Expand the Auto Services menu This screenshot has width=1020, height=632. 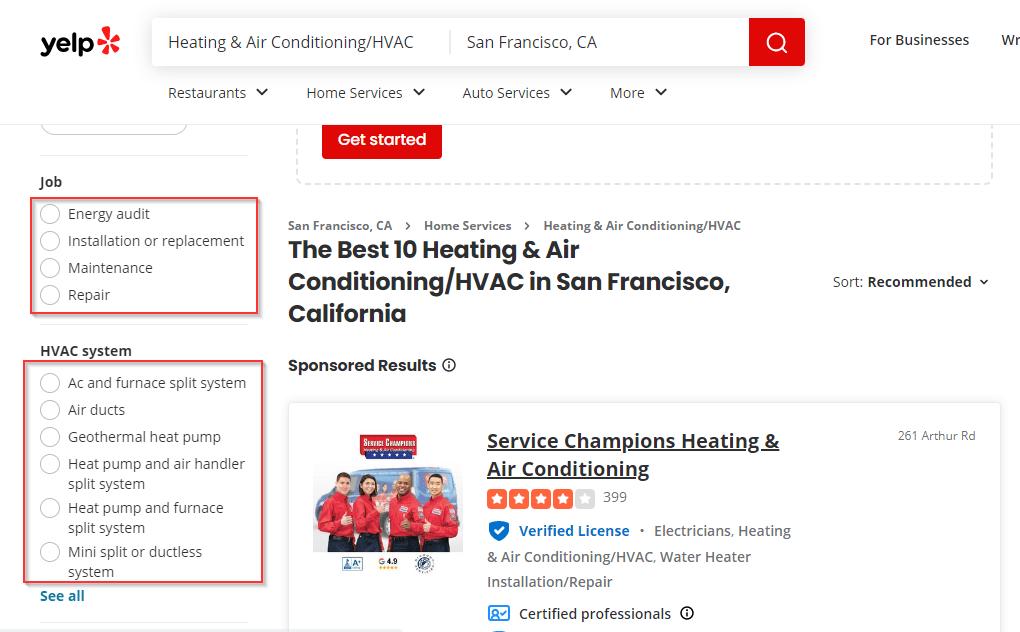(x=517, y=93)
